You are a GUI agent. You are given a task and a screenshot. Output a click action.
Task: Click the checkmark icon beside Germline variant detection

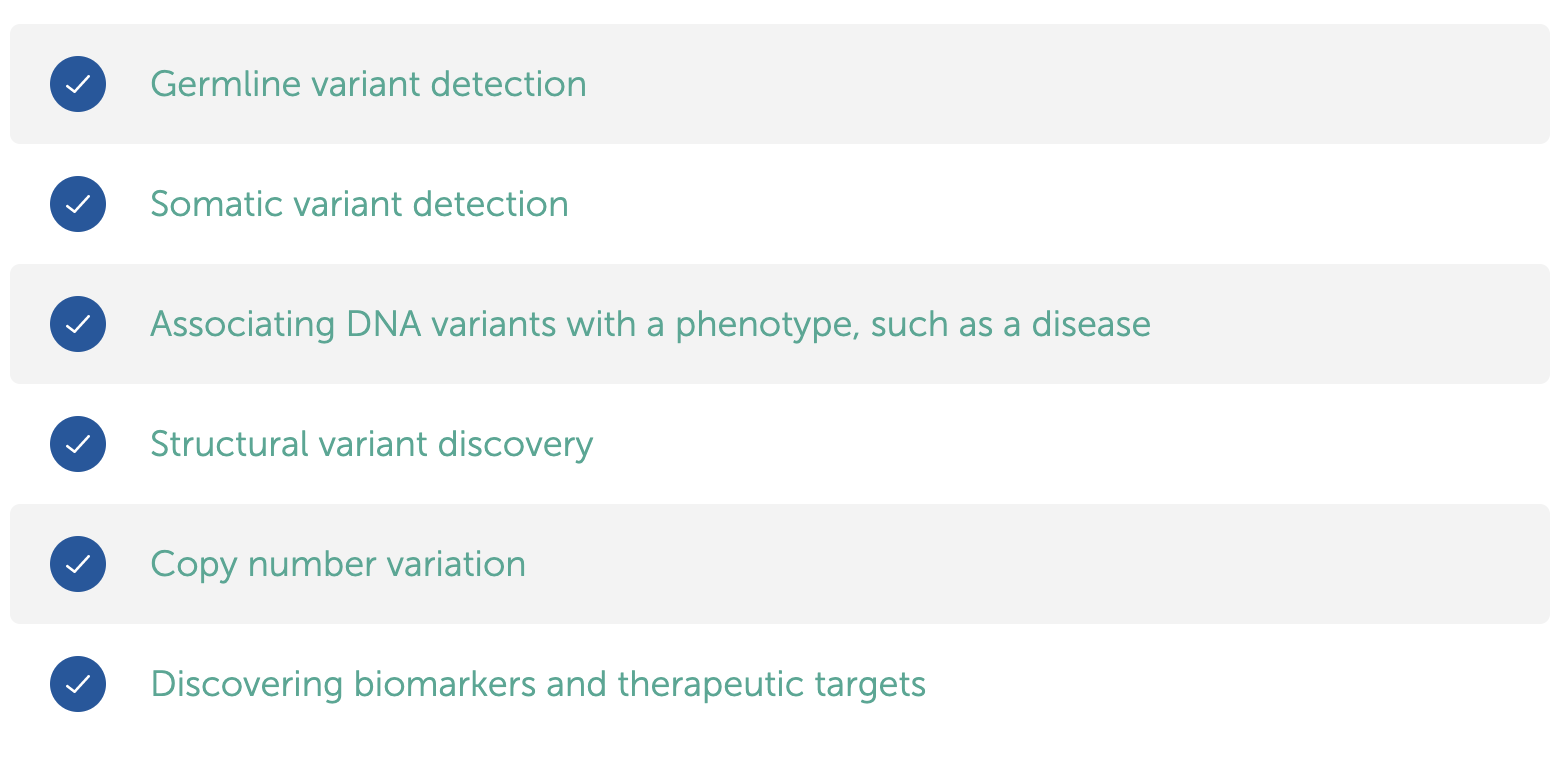[78, 84]
